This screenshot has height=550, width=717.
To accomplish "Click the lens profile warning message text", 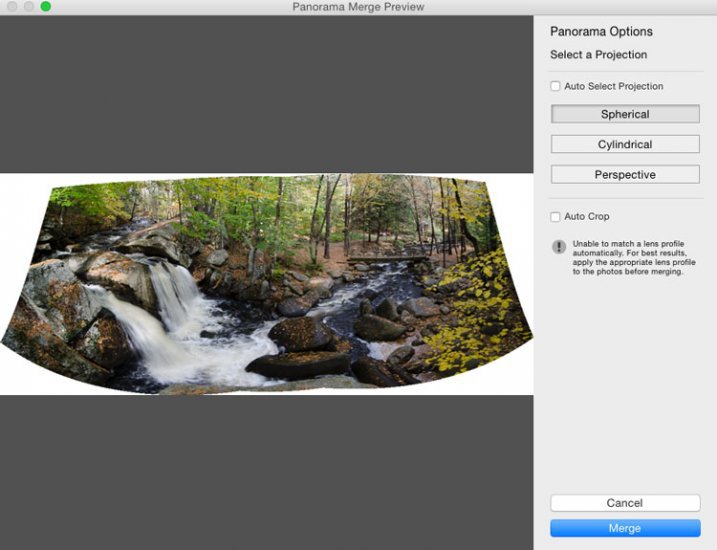I will [627, 258].
